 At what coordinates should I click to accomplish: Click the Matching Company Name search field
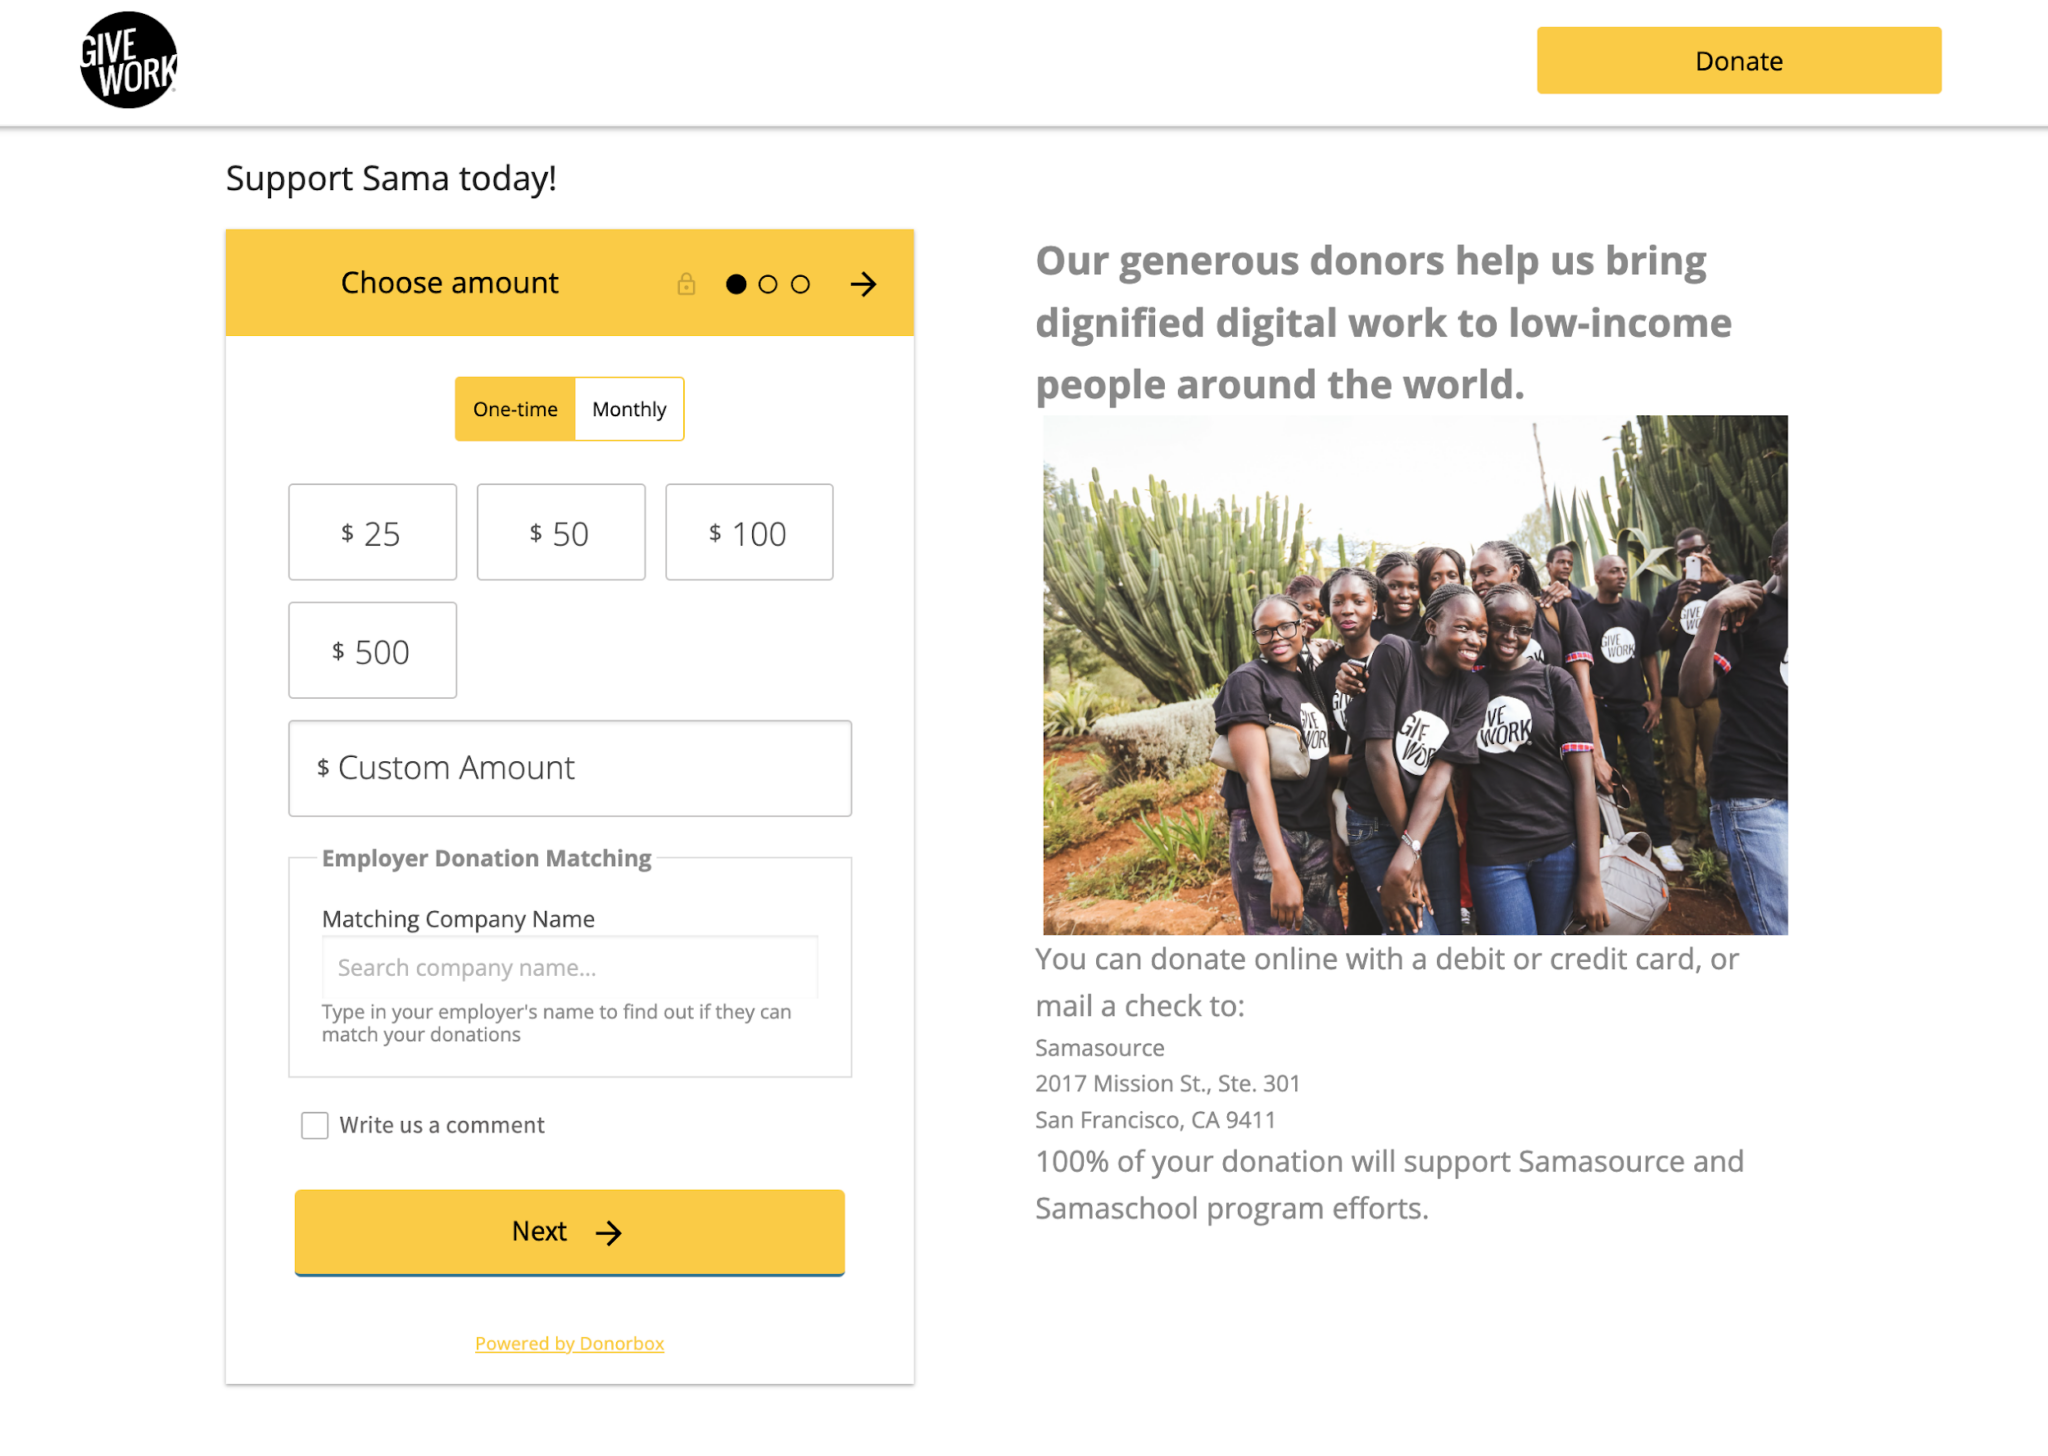[569, 966]
